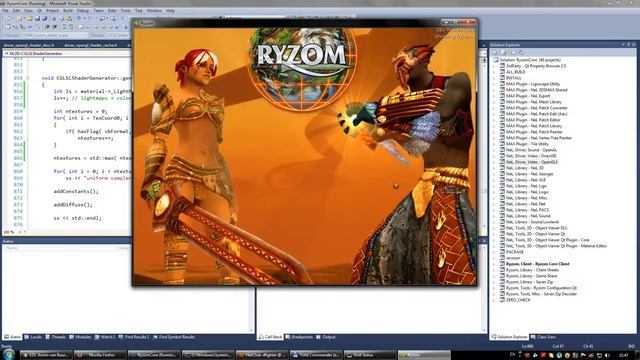Switch to Mozilla Firefox in the taskbar

click(100, 355)
